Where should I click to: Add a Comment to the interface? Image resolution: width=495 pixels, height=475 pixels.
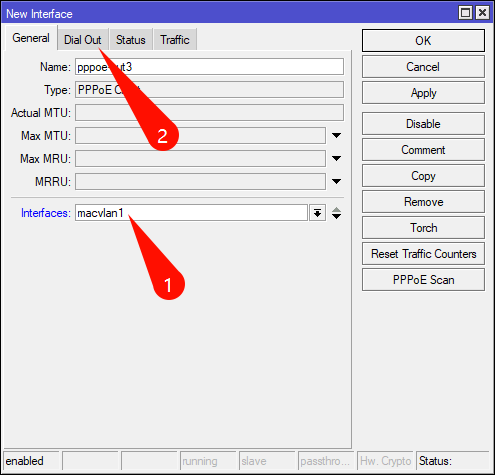[x=423, y=150]
